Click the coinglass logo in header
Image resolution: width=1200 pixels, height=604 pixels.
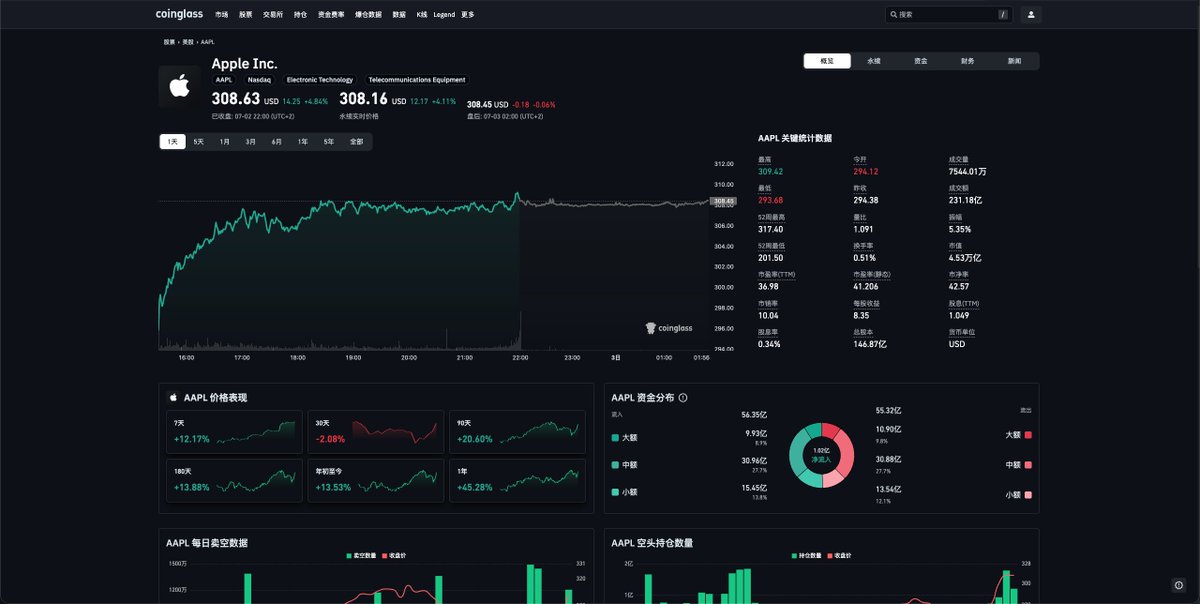tap(180, 15)
